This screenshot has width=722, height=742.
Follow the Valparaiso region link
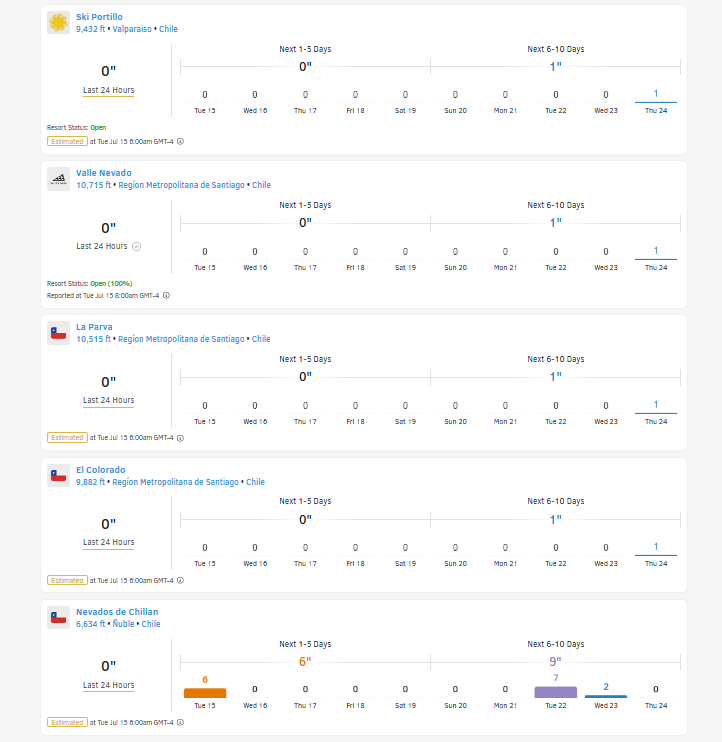click(x=132, y=29)
